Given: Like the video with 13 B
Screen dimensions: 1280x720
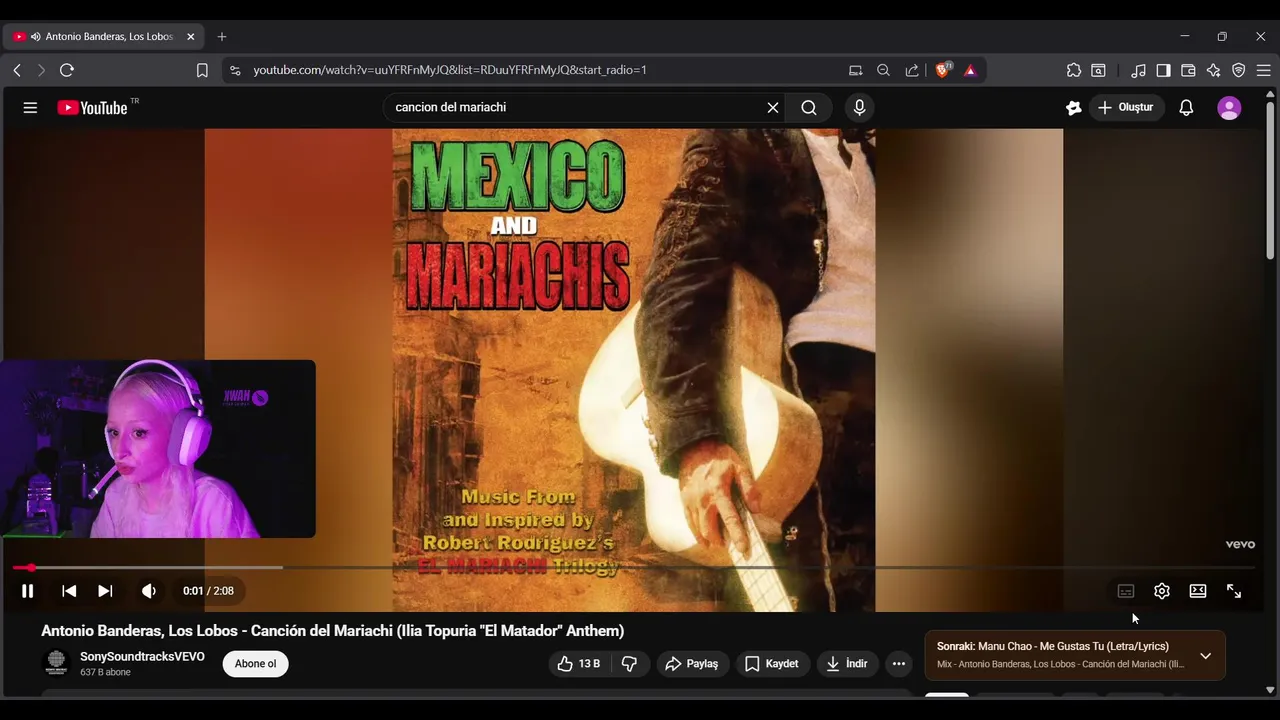Looking at the screenshot, I should (578, 664).
